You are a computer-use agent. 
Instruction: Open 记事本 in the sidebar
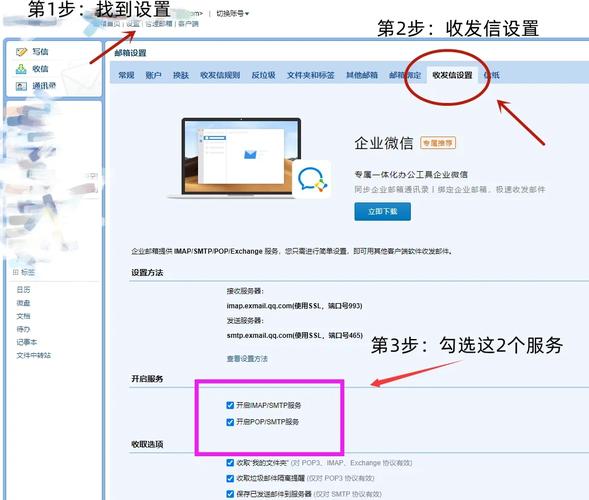tap(27, 342)
